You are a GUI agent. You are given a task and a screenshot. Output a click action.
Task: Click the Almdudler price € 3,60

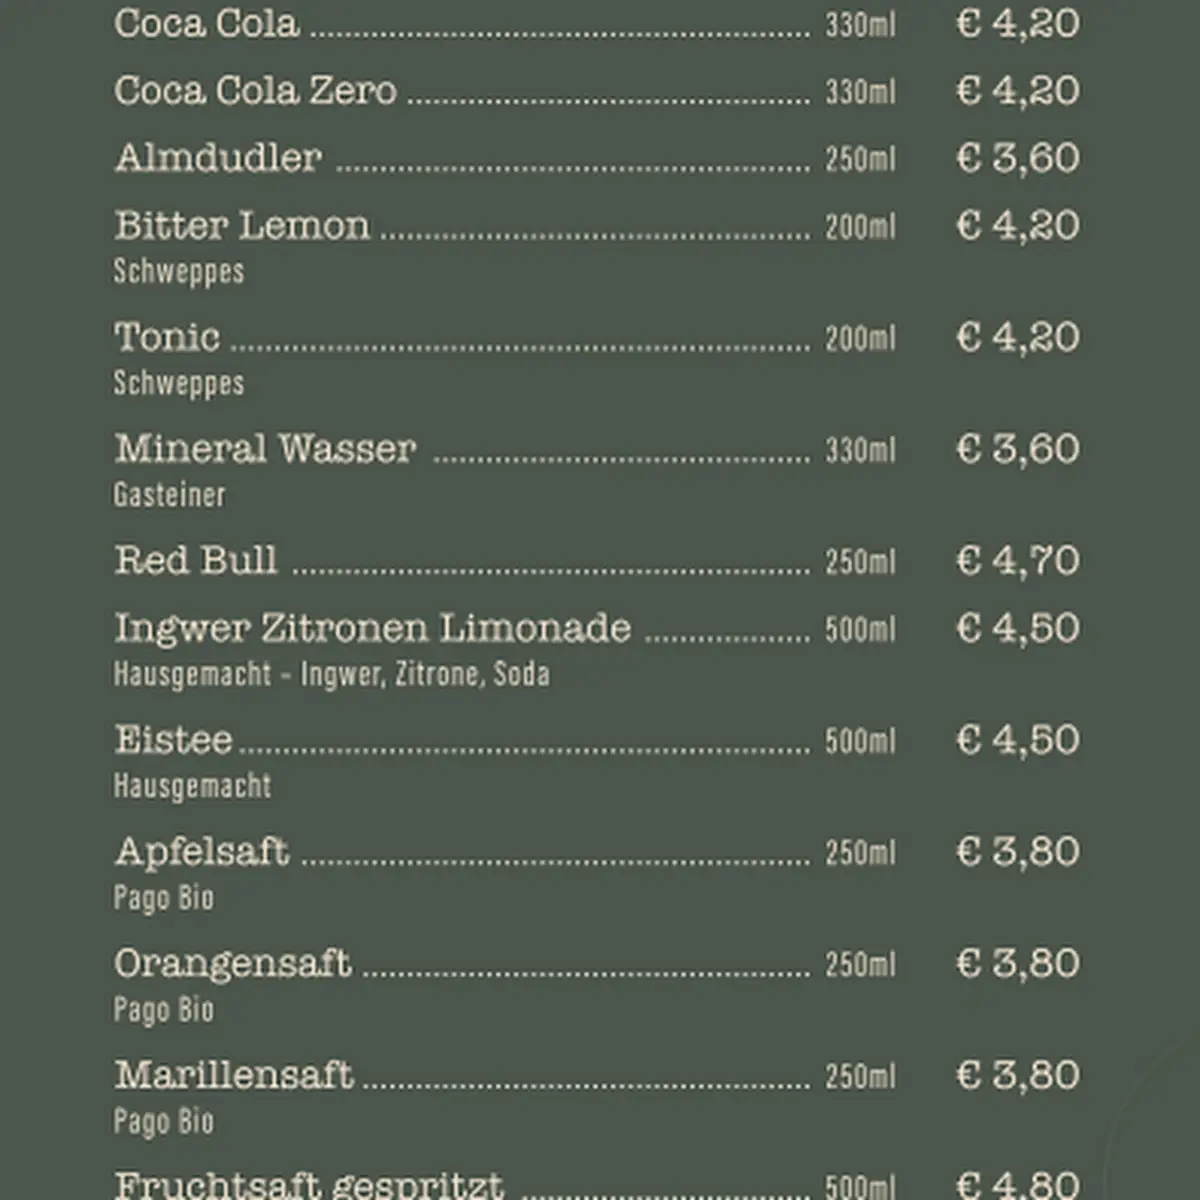pos(1018,157)
